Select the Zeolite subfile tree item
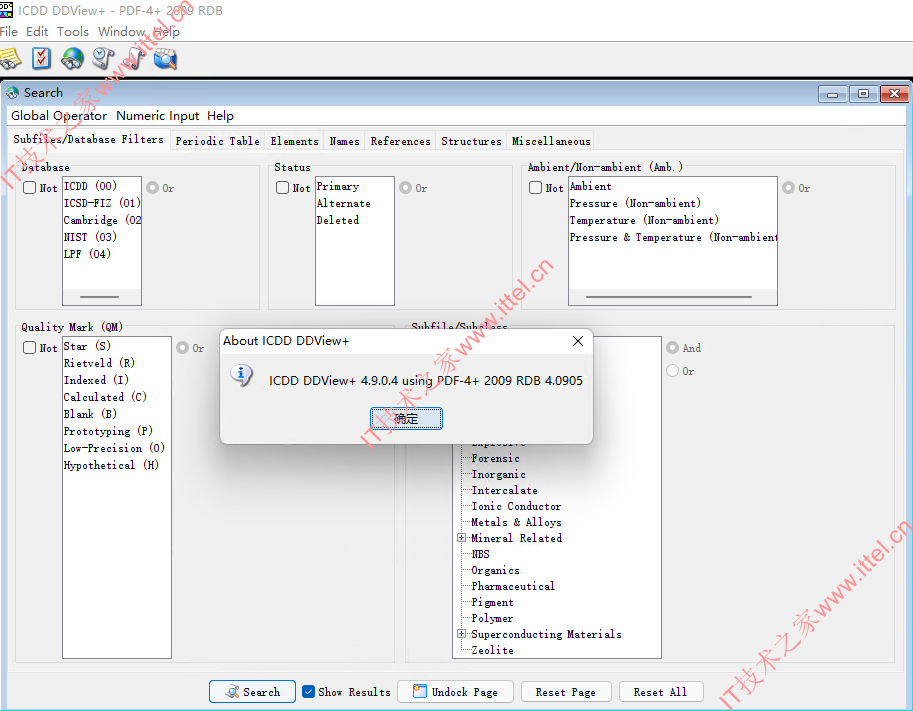Screen dimensions: 913x711 tap(493, 650)
